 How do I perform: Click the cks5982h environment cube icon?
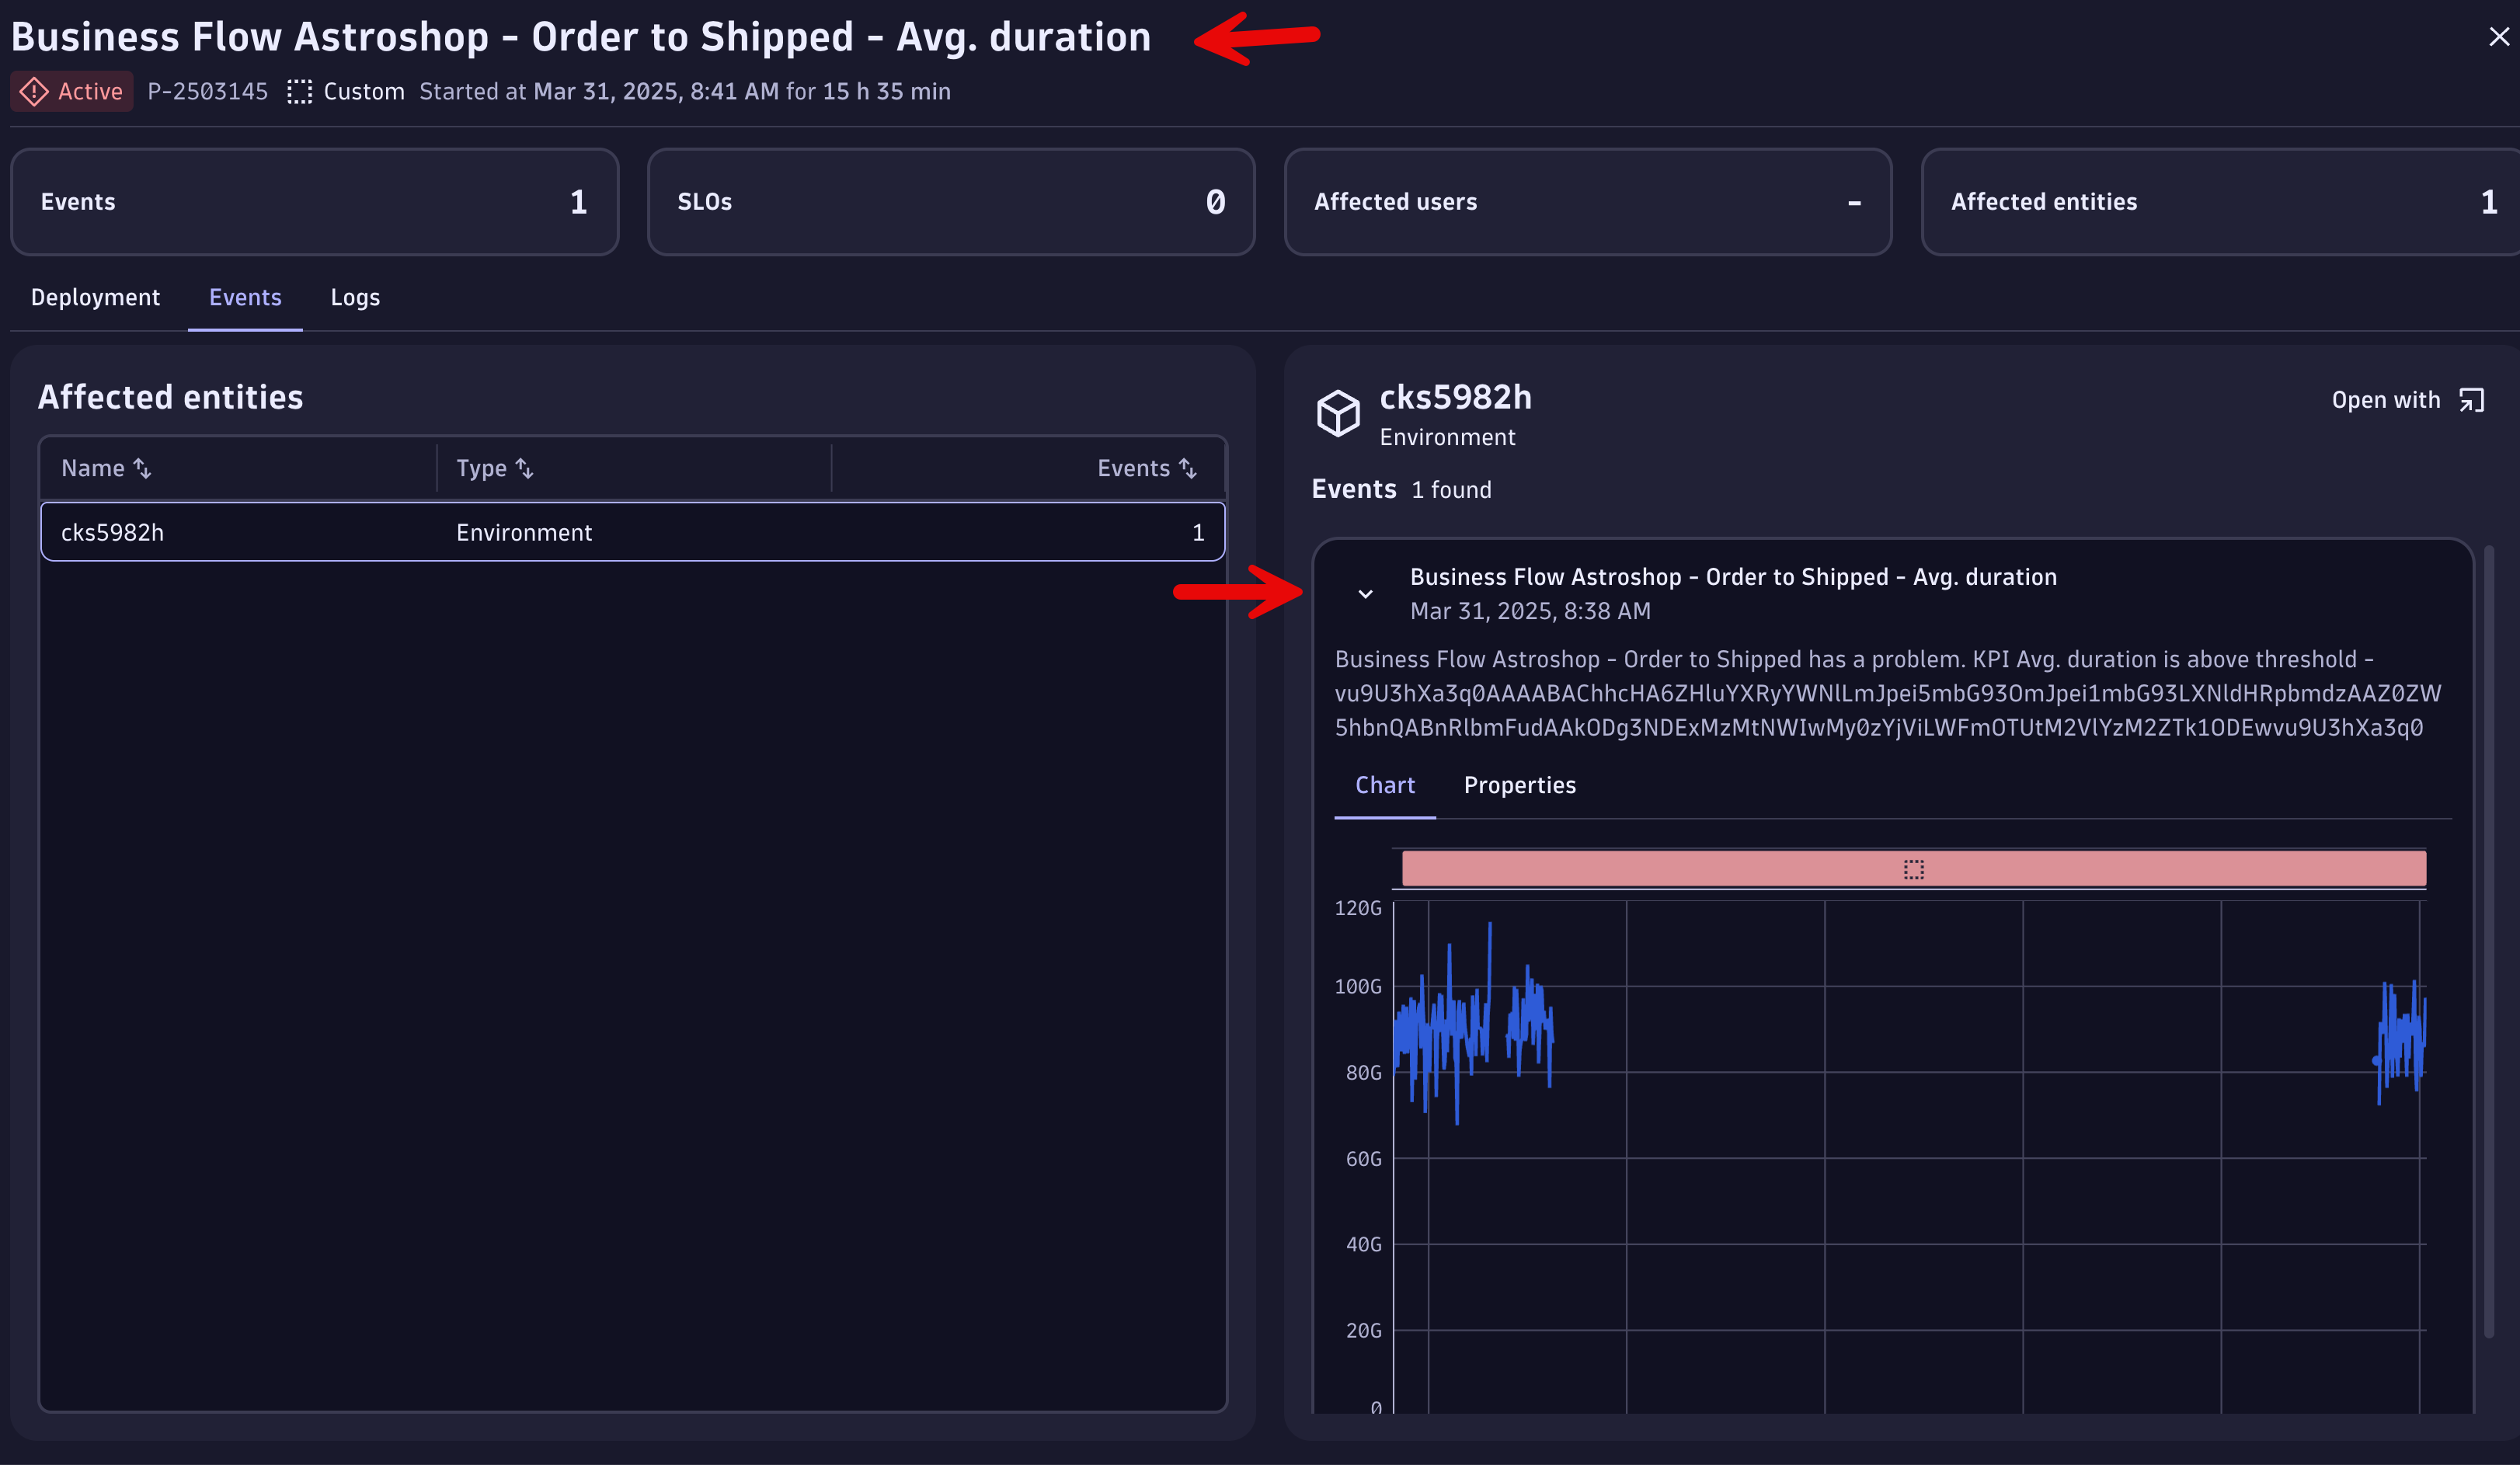[1338, 413]
